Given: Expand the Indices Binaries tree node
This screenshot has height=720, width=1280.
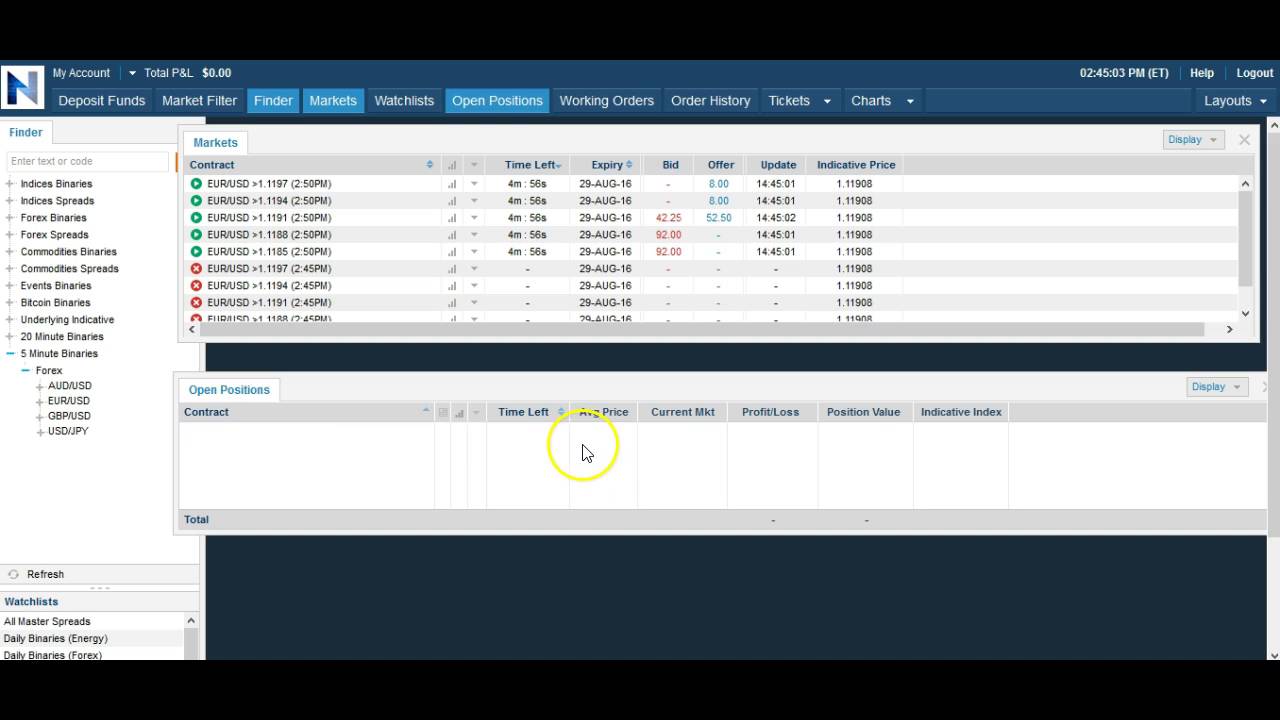Looking at the screenshot, I should click(x=10, y=184).
